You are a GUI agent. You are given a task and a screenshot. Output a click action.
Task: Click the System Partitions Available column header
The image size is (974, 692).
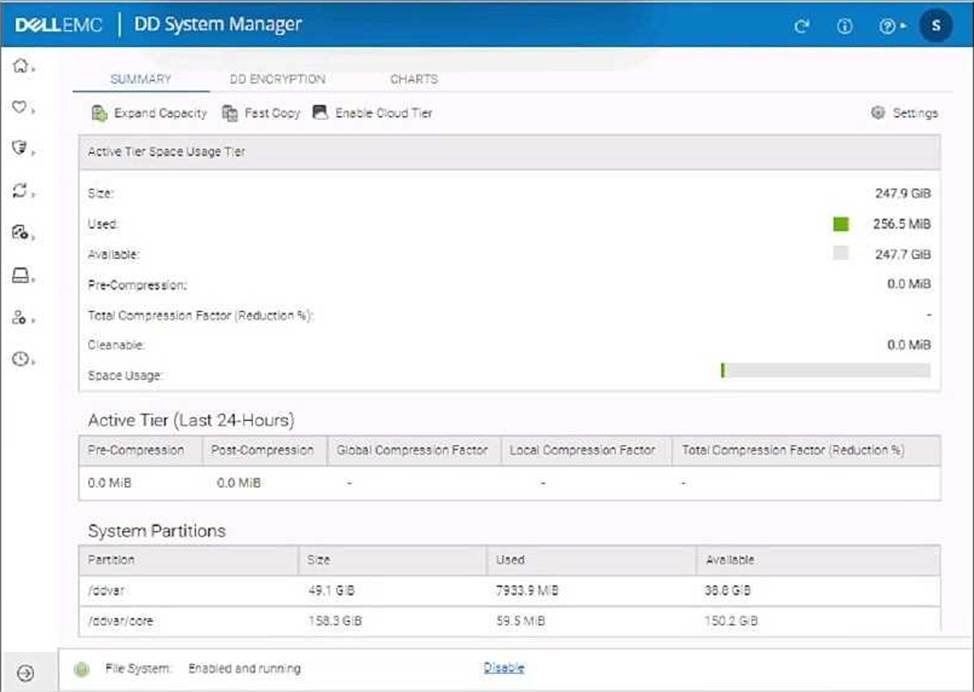tap(818, 560)
